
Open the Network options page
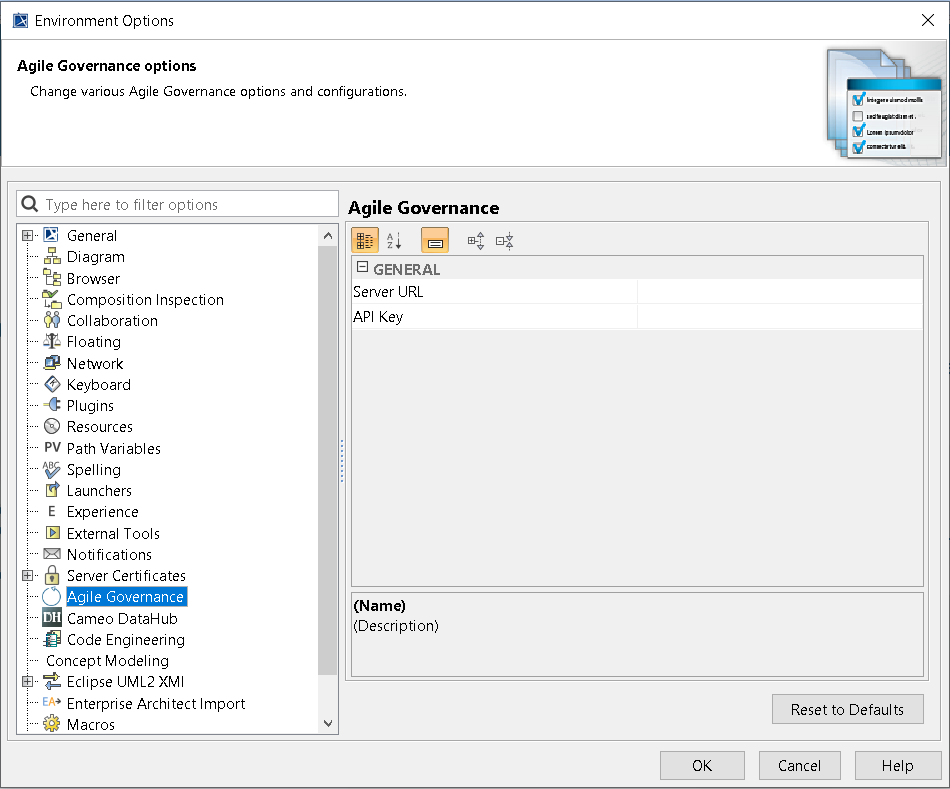pos(95,363)
